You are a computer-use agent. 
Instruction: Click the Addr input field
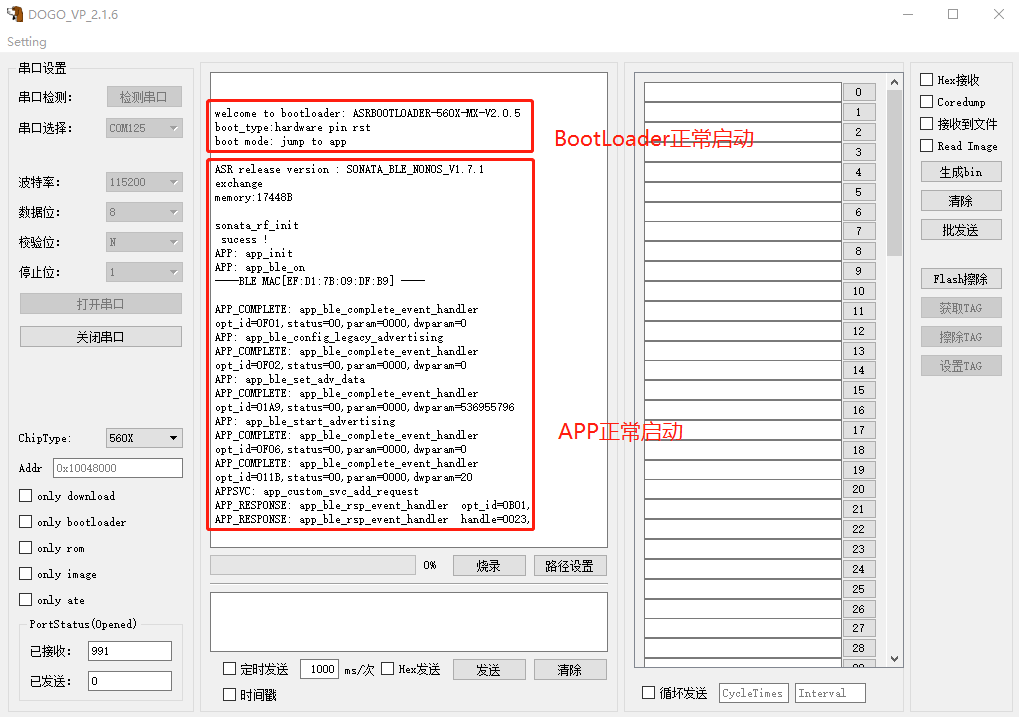click(118, 468)
